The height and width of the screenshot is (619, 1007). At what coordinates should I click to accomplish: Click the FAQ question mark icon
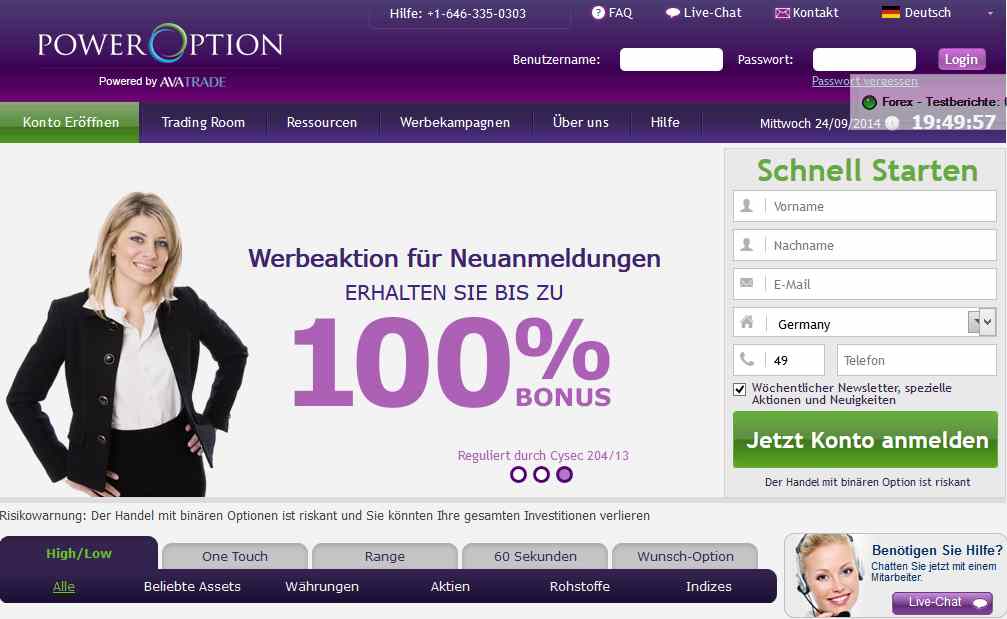pos(598,13)
